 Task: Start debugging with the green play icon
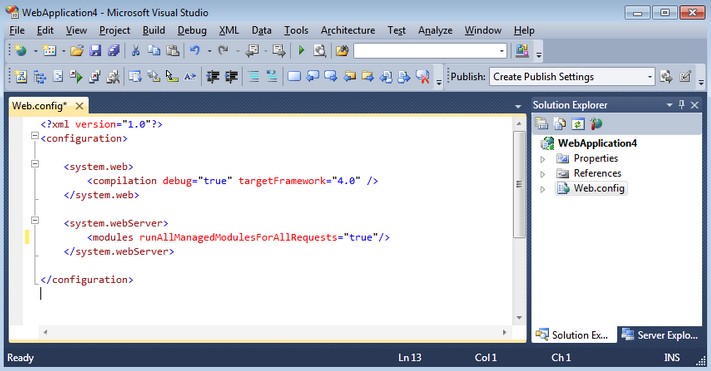click(301, 50)
